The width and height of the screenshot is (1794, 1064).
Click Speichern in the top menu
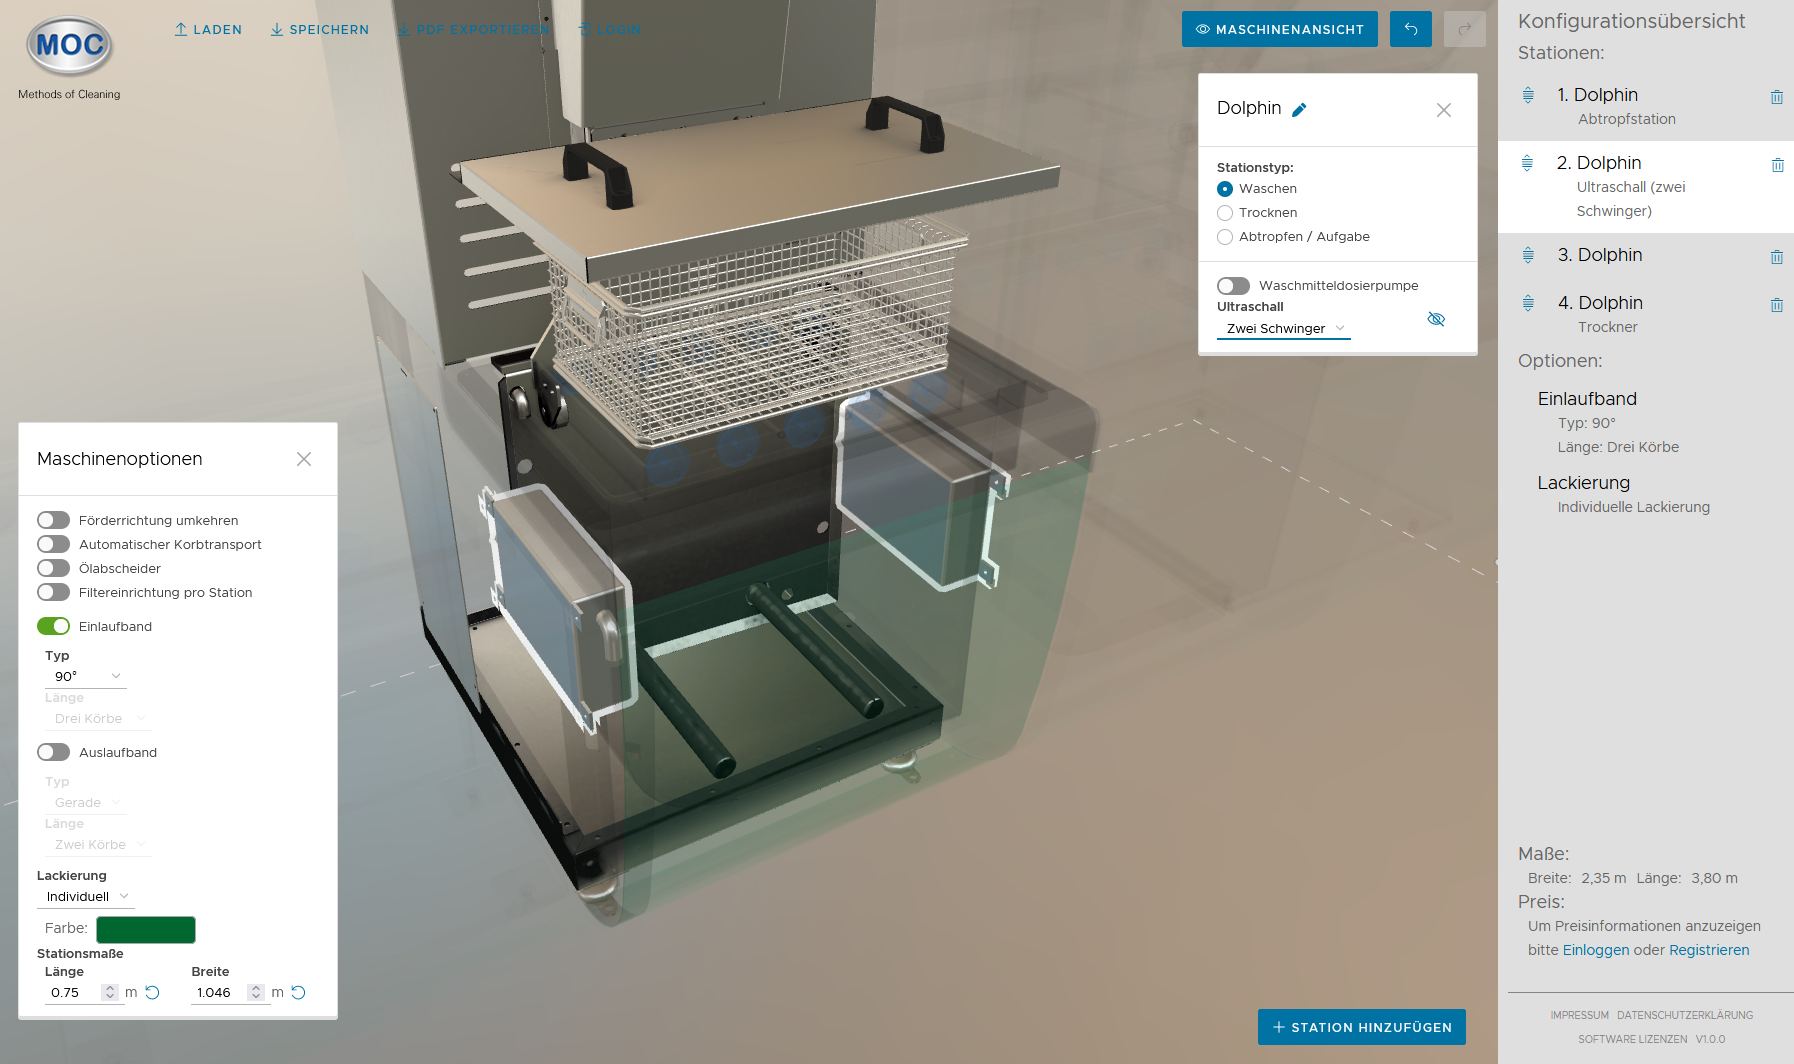coord(320,30)
